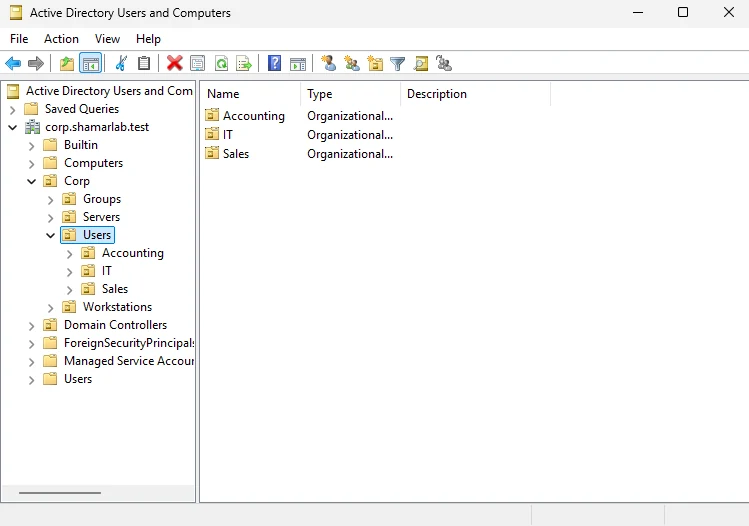Click the Export List icon
Image resolution: width=749 pixels, height=526 pixels.
(x=244, y=63)
